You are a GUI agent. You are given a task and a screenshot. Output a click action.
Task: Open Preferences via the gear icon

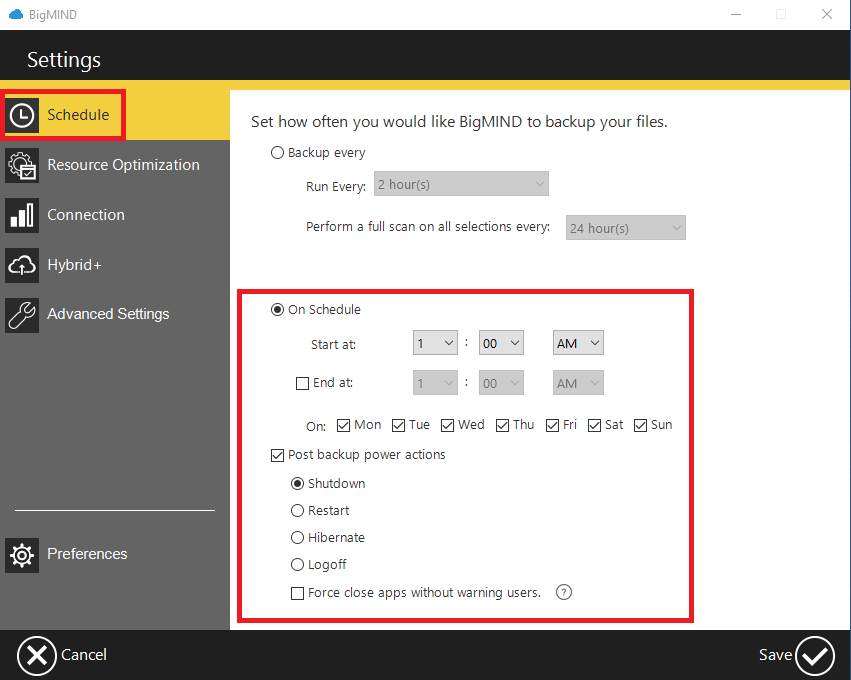point(22,554)
